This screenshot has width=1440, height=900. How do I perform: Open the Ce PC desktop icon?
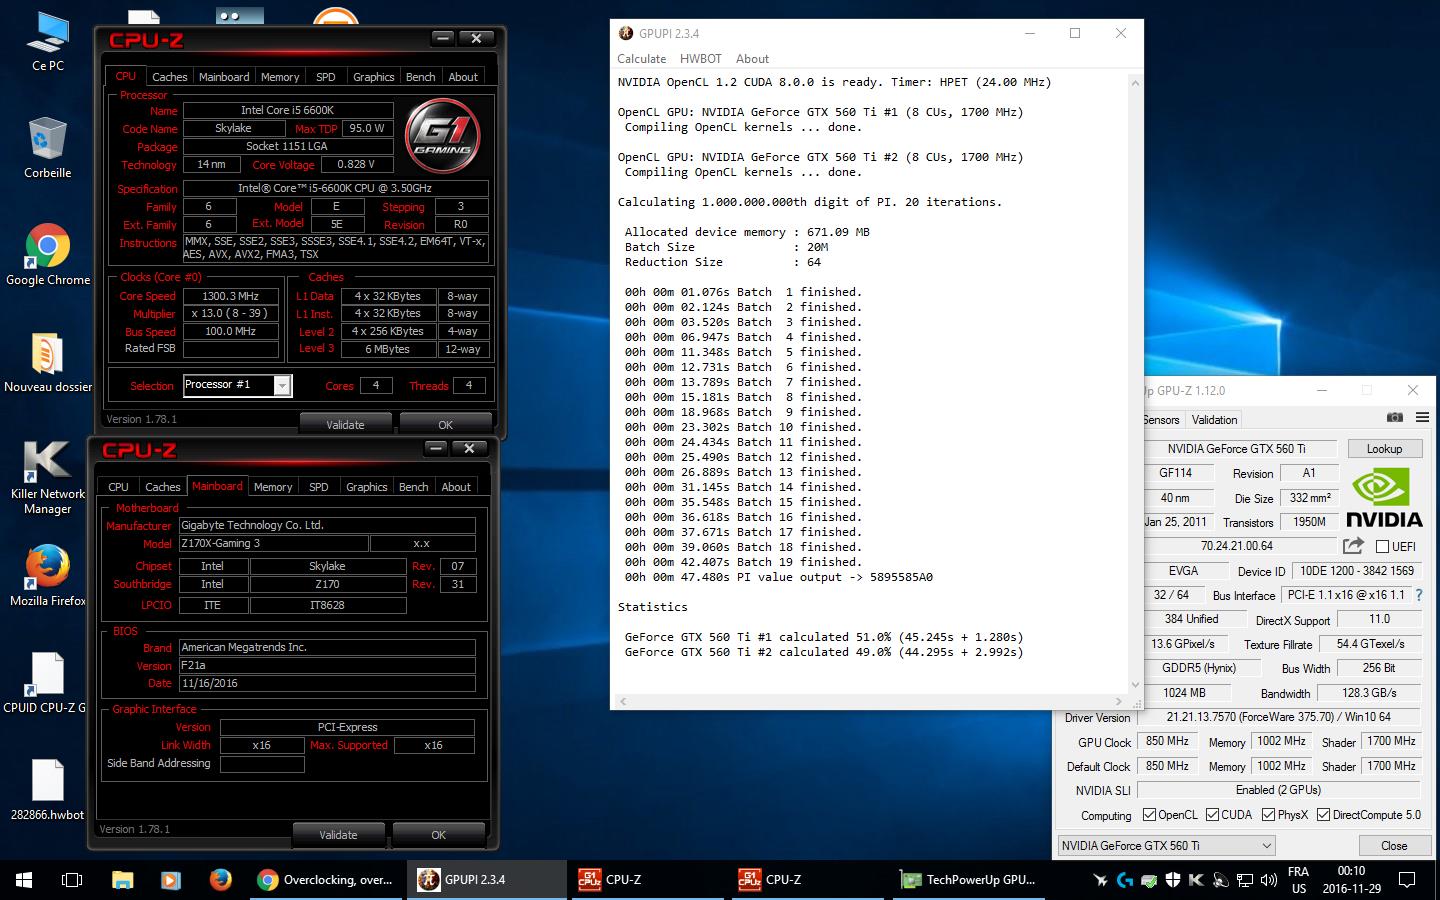pyautogui.click(x=47, y=41)
